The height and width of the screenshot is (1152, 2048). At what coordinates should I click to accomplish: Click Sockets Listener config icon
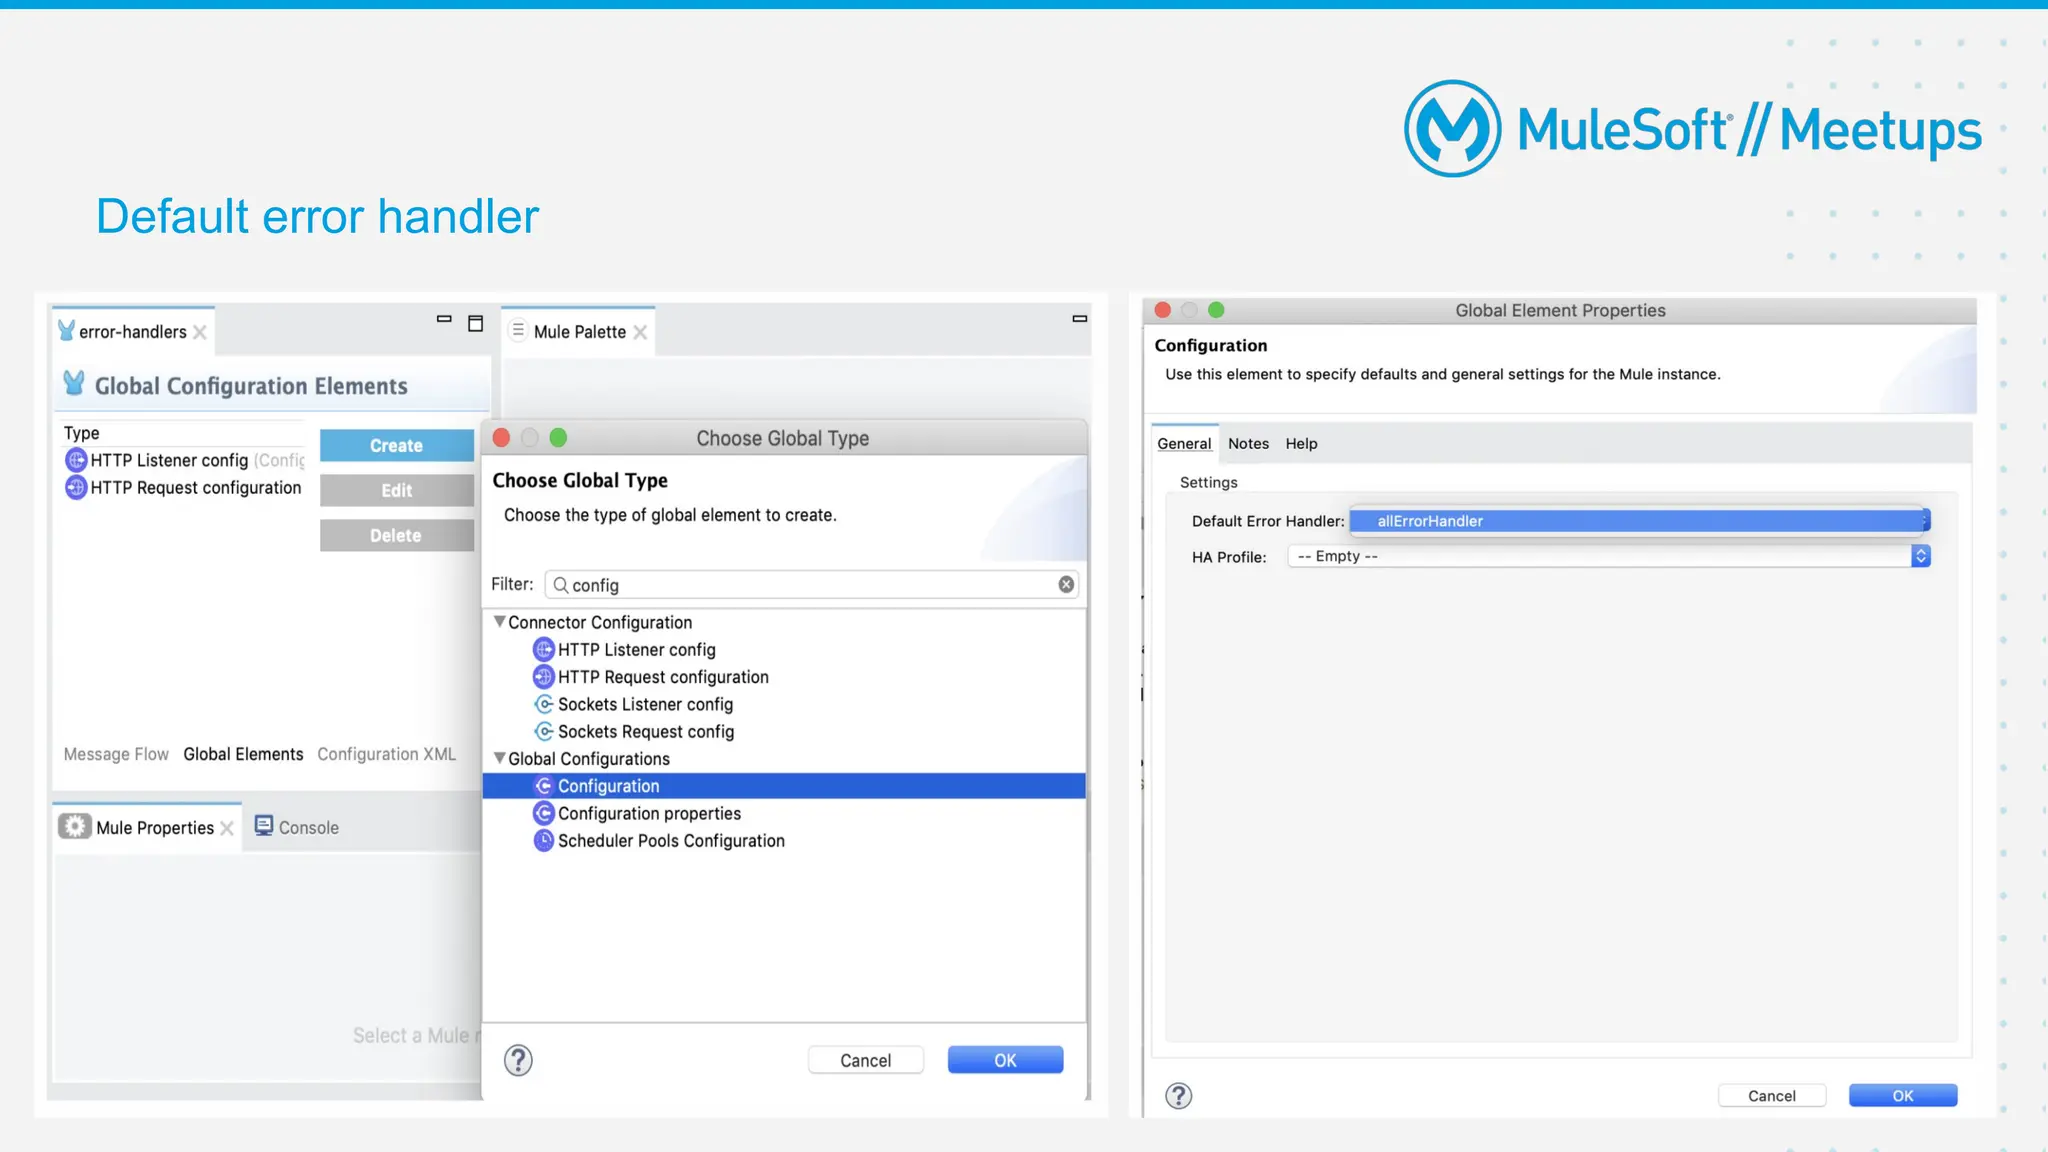coord(544,704)
